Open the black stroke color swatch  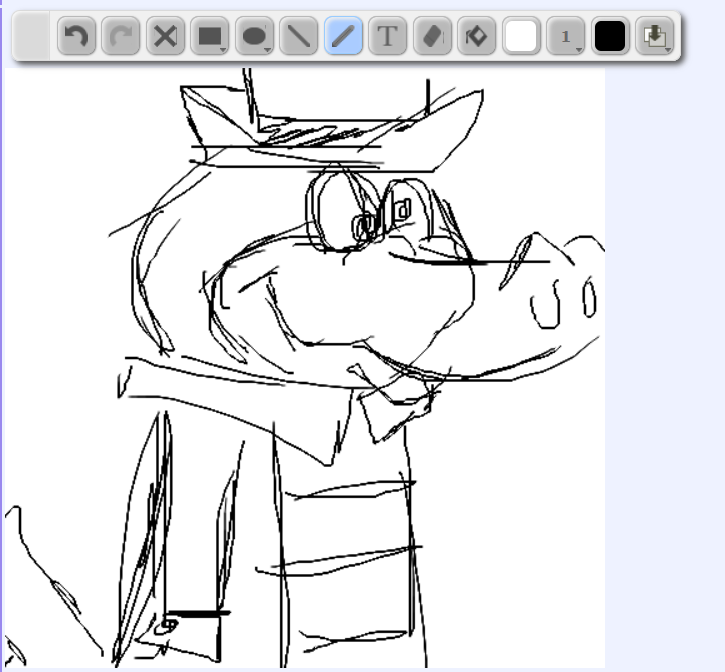pyautogui.click(x=610, y=36)
